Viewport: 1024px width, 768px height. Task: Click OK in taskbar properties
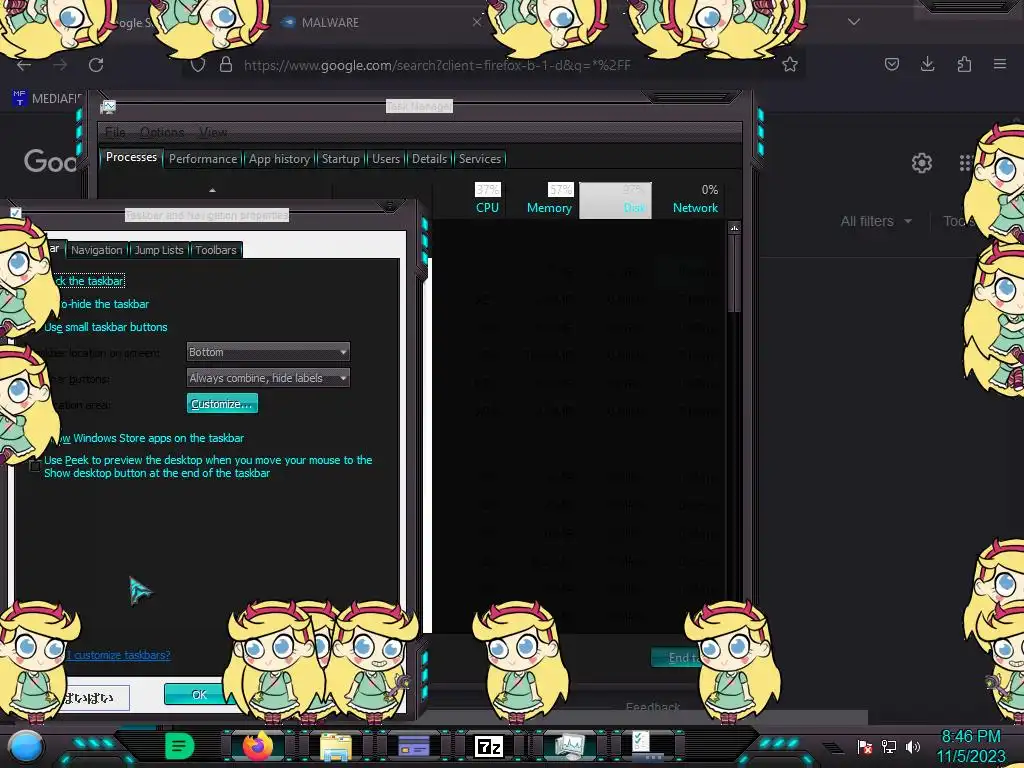point(199,694)
